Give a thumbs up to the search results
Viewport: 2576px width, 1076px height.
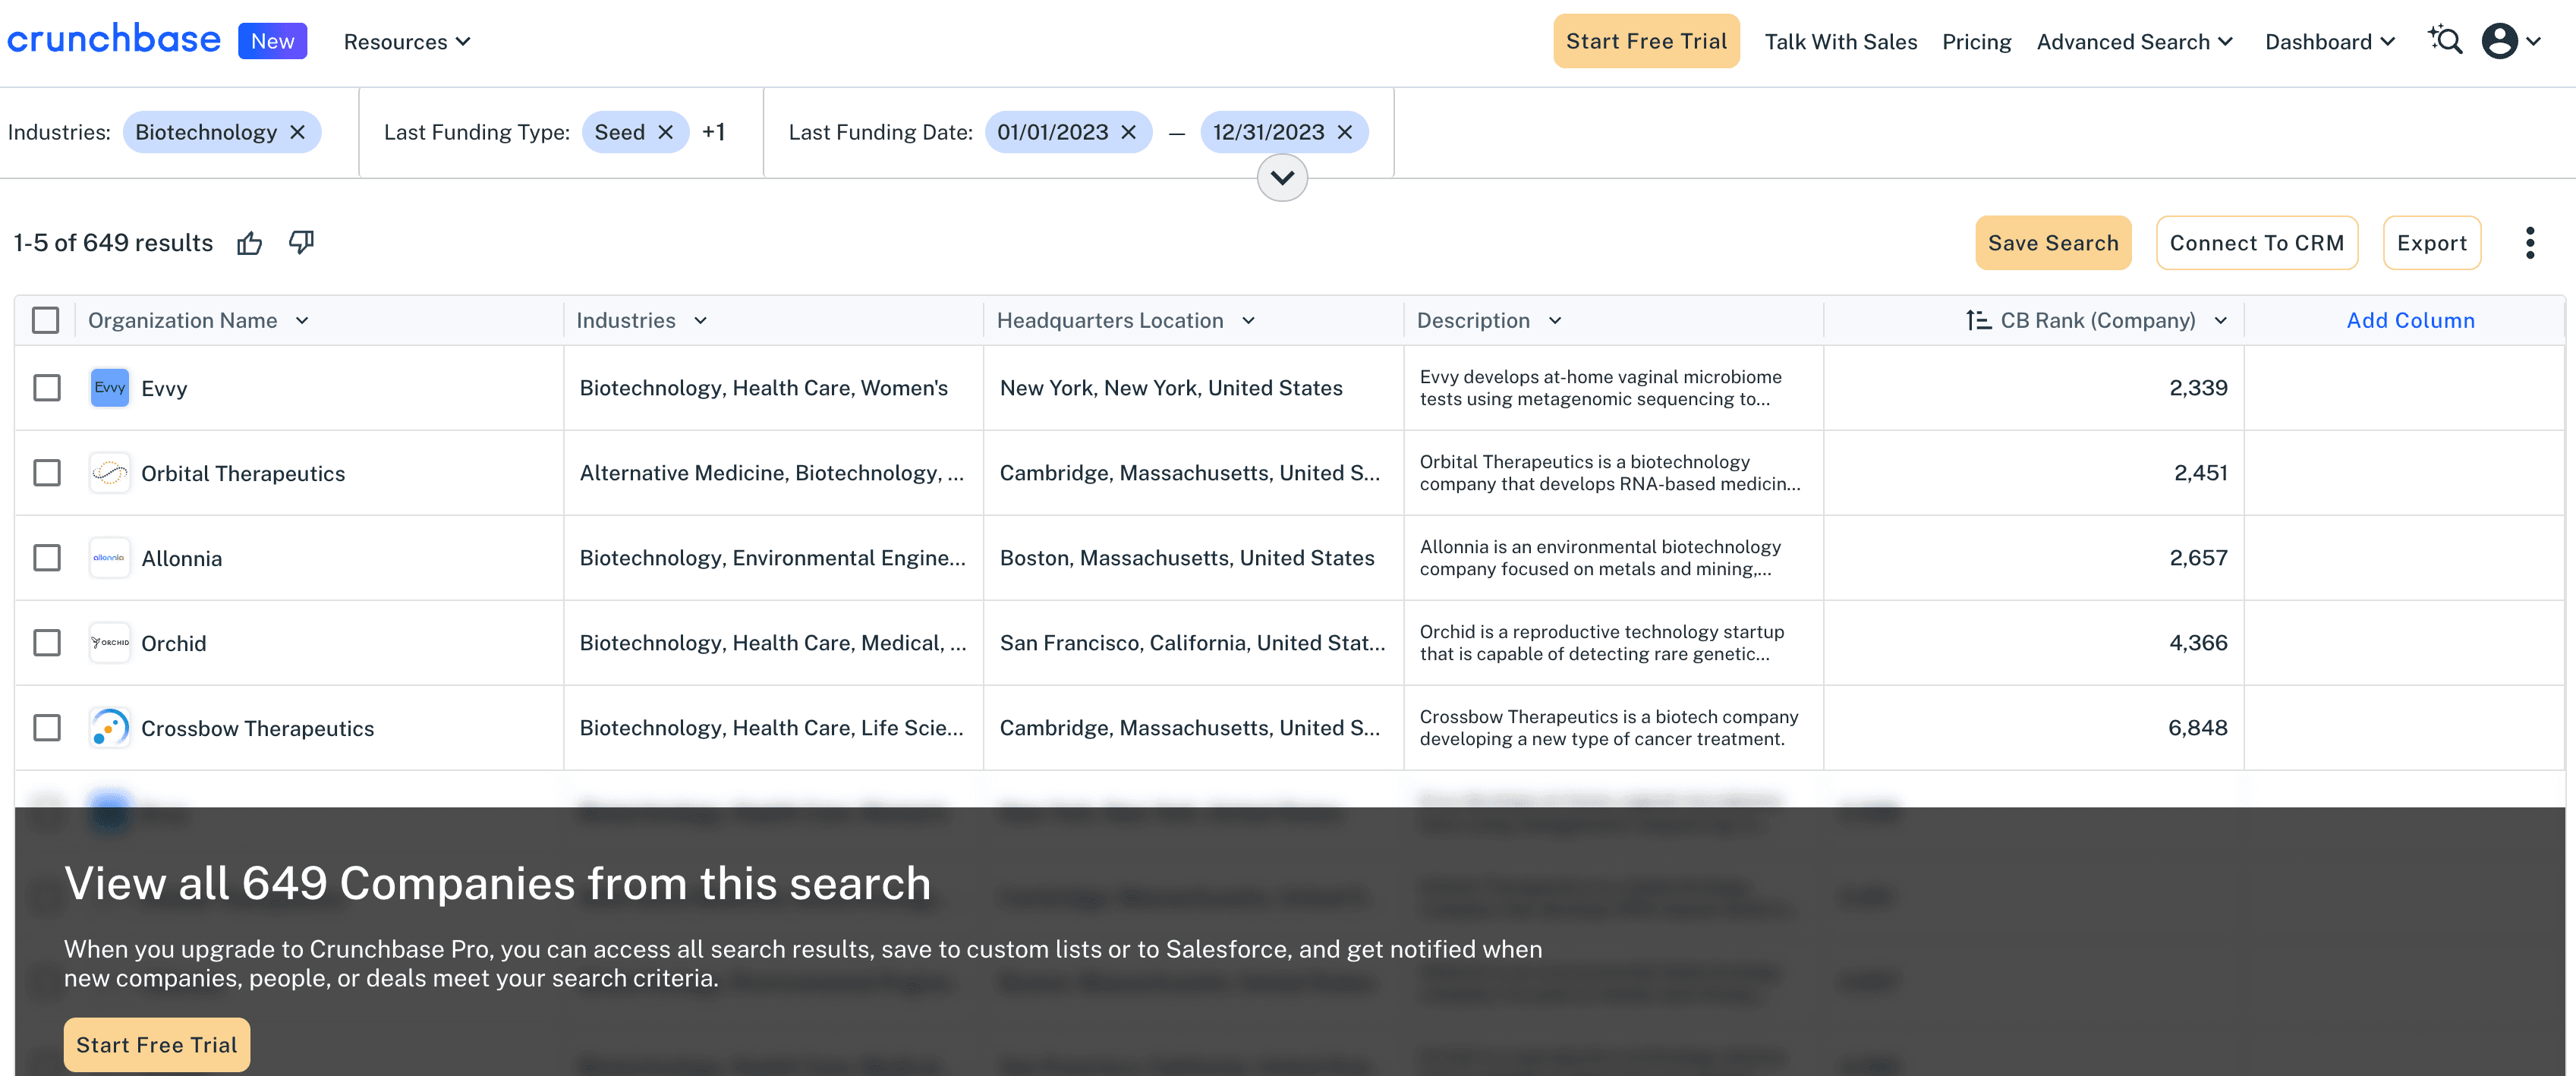249,242
